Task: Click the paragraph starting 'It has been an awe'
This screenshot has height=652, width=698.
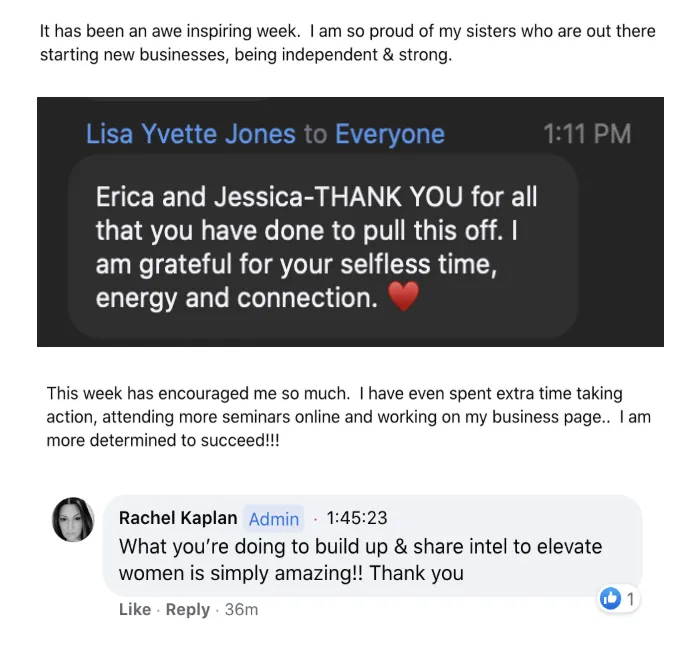Action: (x=348, y=43)
